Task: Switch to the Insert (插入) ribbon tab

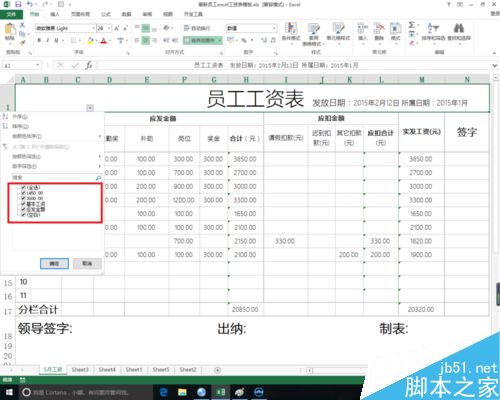Action: [54, 14]
